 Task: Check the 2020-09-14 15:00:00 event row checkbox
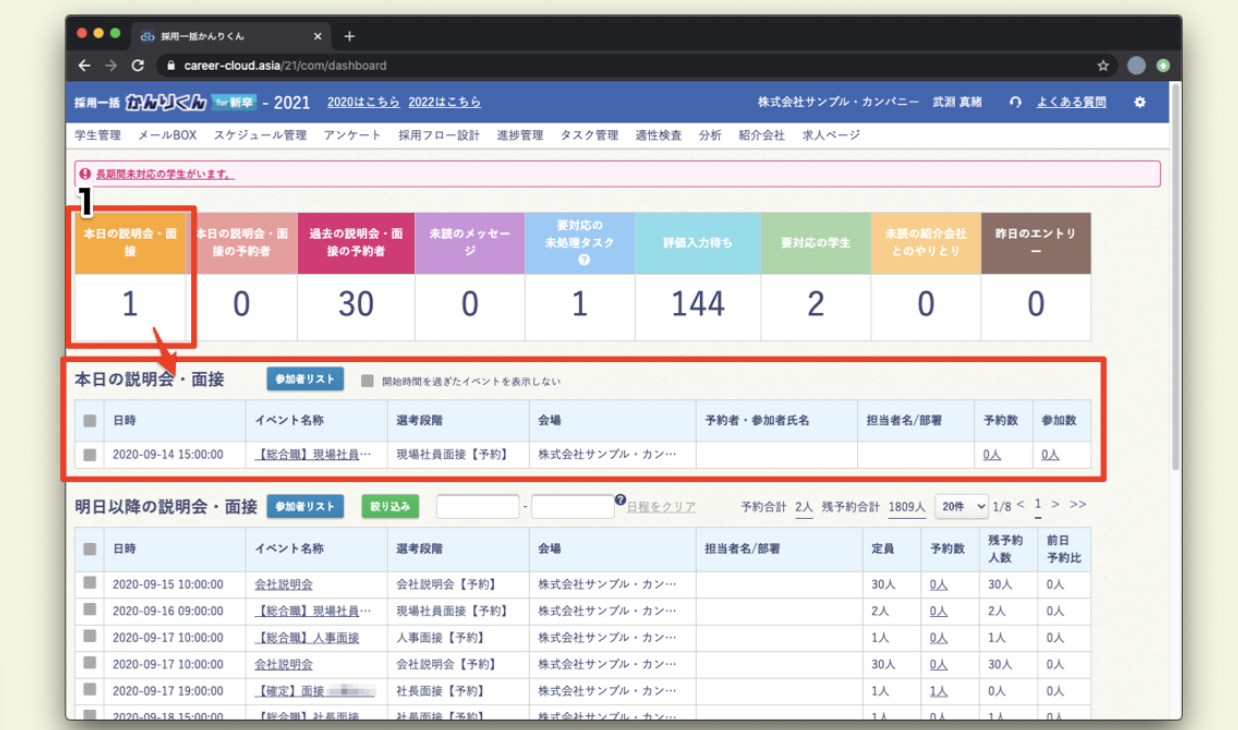pos(90,454)
